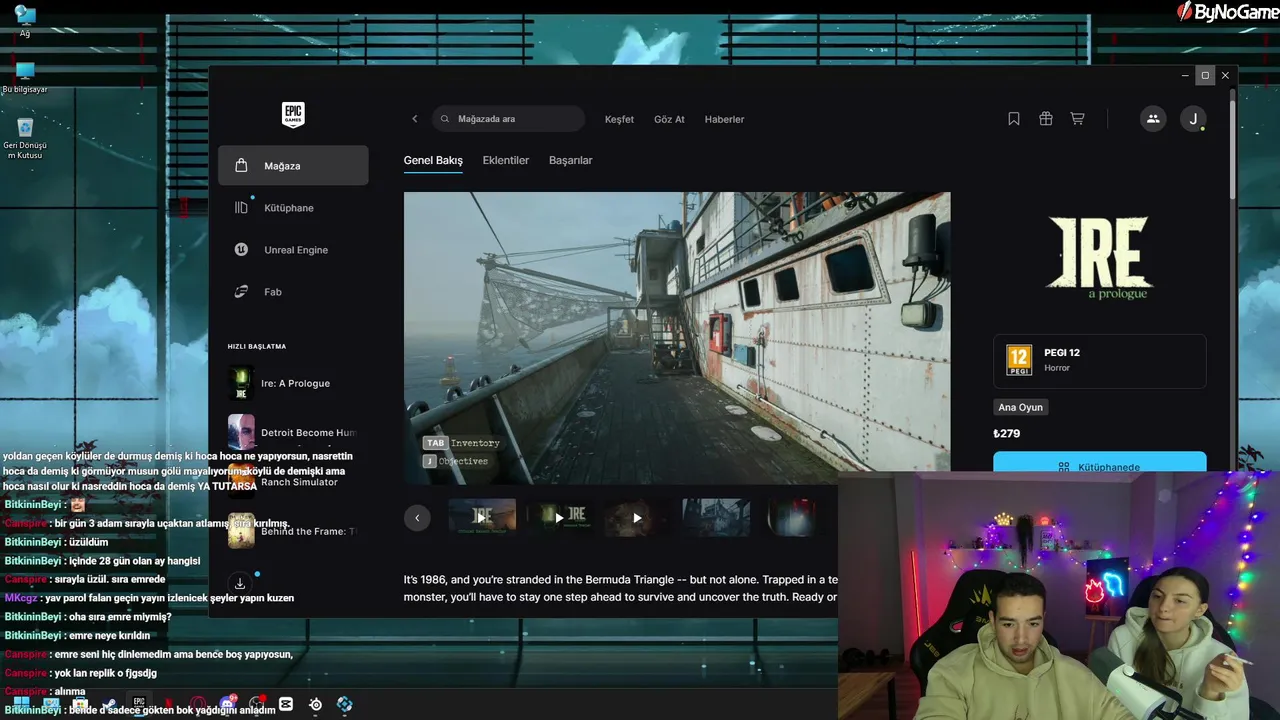Screen dimensions: 1280x720
Task: Click the Horror genre label under PEGI 12
Action: [x=1057, y=368]
